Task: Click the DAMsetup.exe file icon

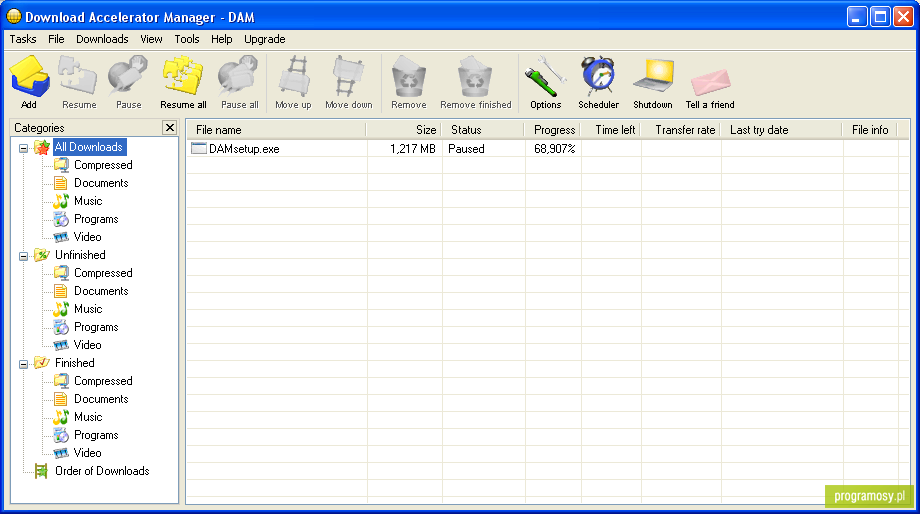Action: coord(199,148)
